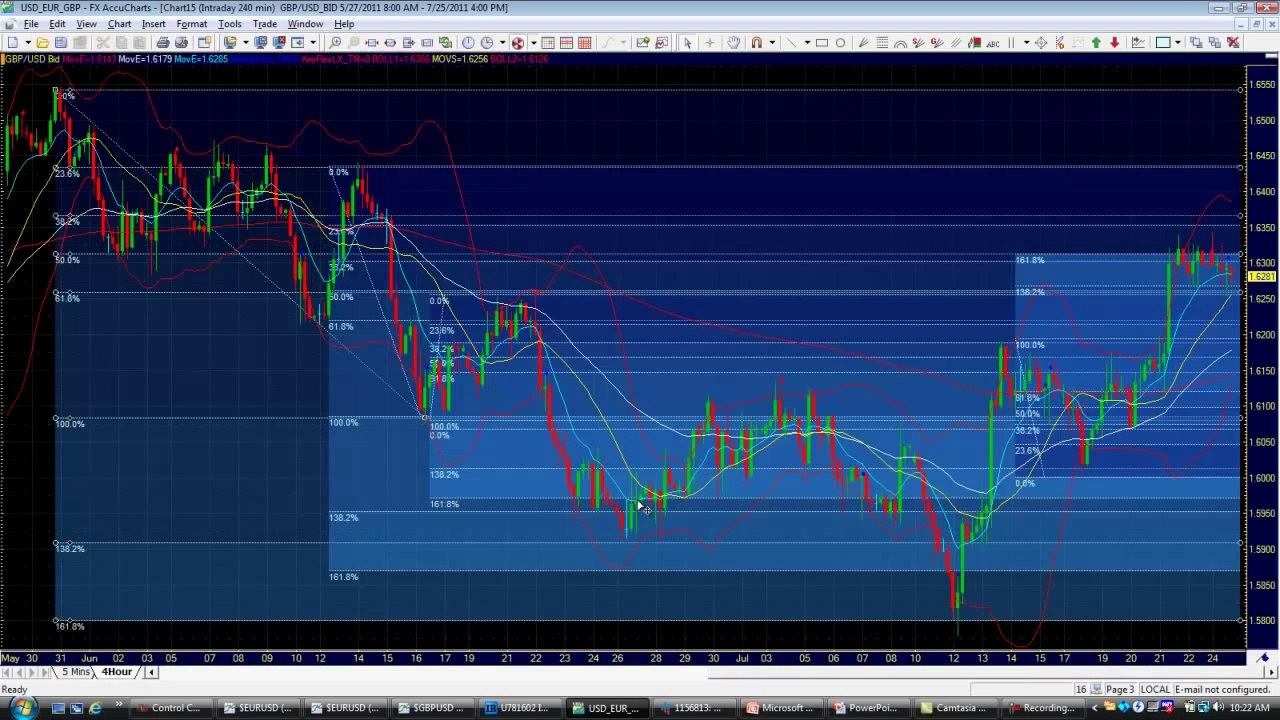1280x720 pixels.
Task: Open Internet Explorer quick launch icon
Action: [x=95, y=708]
